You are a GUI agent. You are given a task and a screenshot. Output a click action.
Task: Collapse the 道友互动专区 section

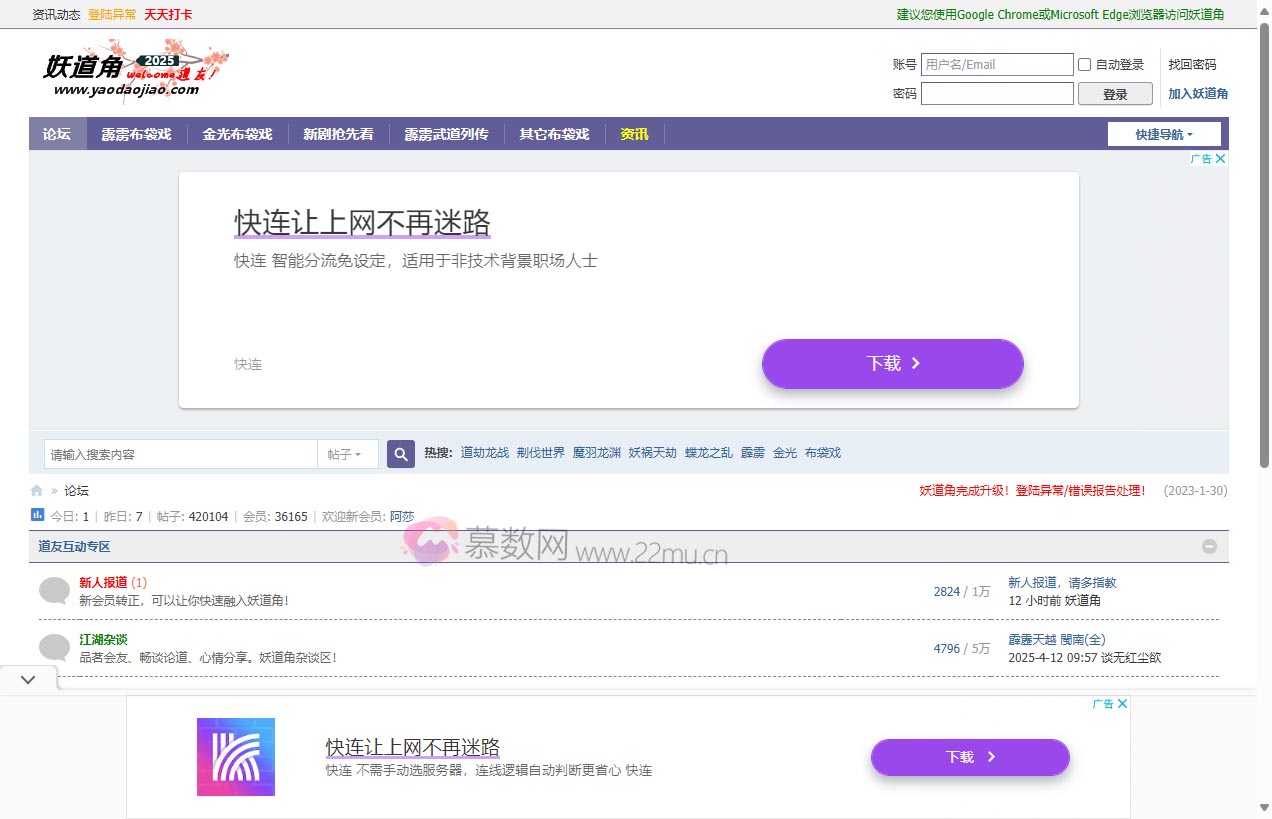[x=1209, y=546]
